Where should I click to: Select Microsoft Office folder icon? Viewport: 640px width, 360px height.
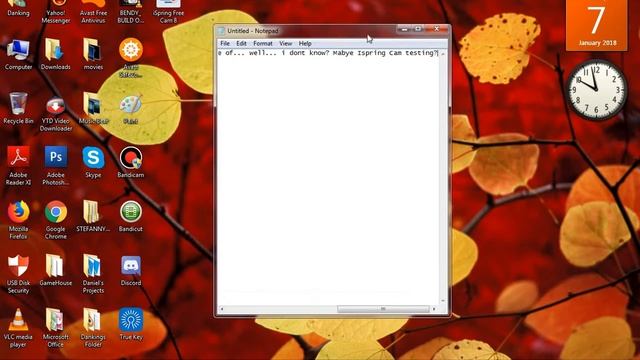pos(56,328)
